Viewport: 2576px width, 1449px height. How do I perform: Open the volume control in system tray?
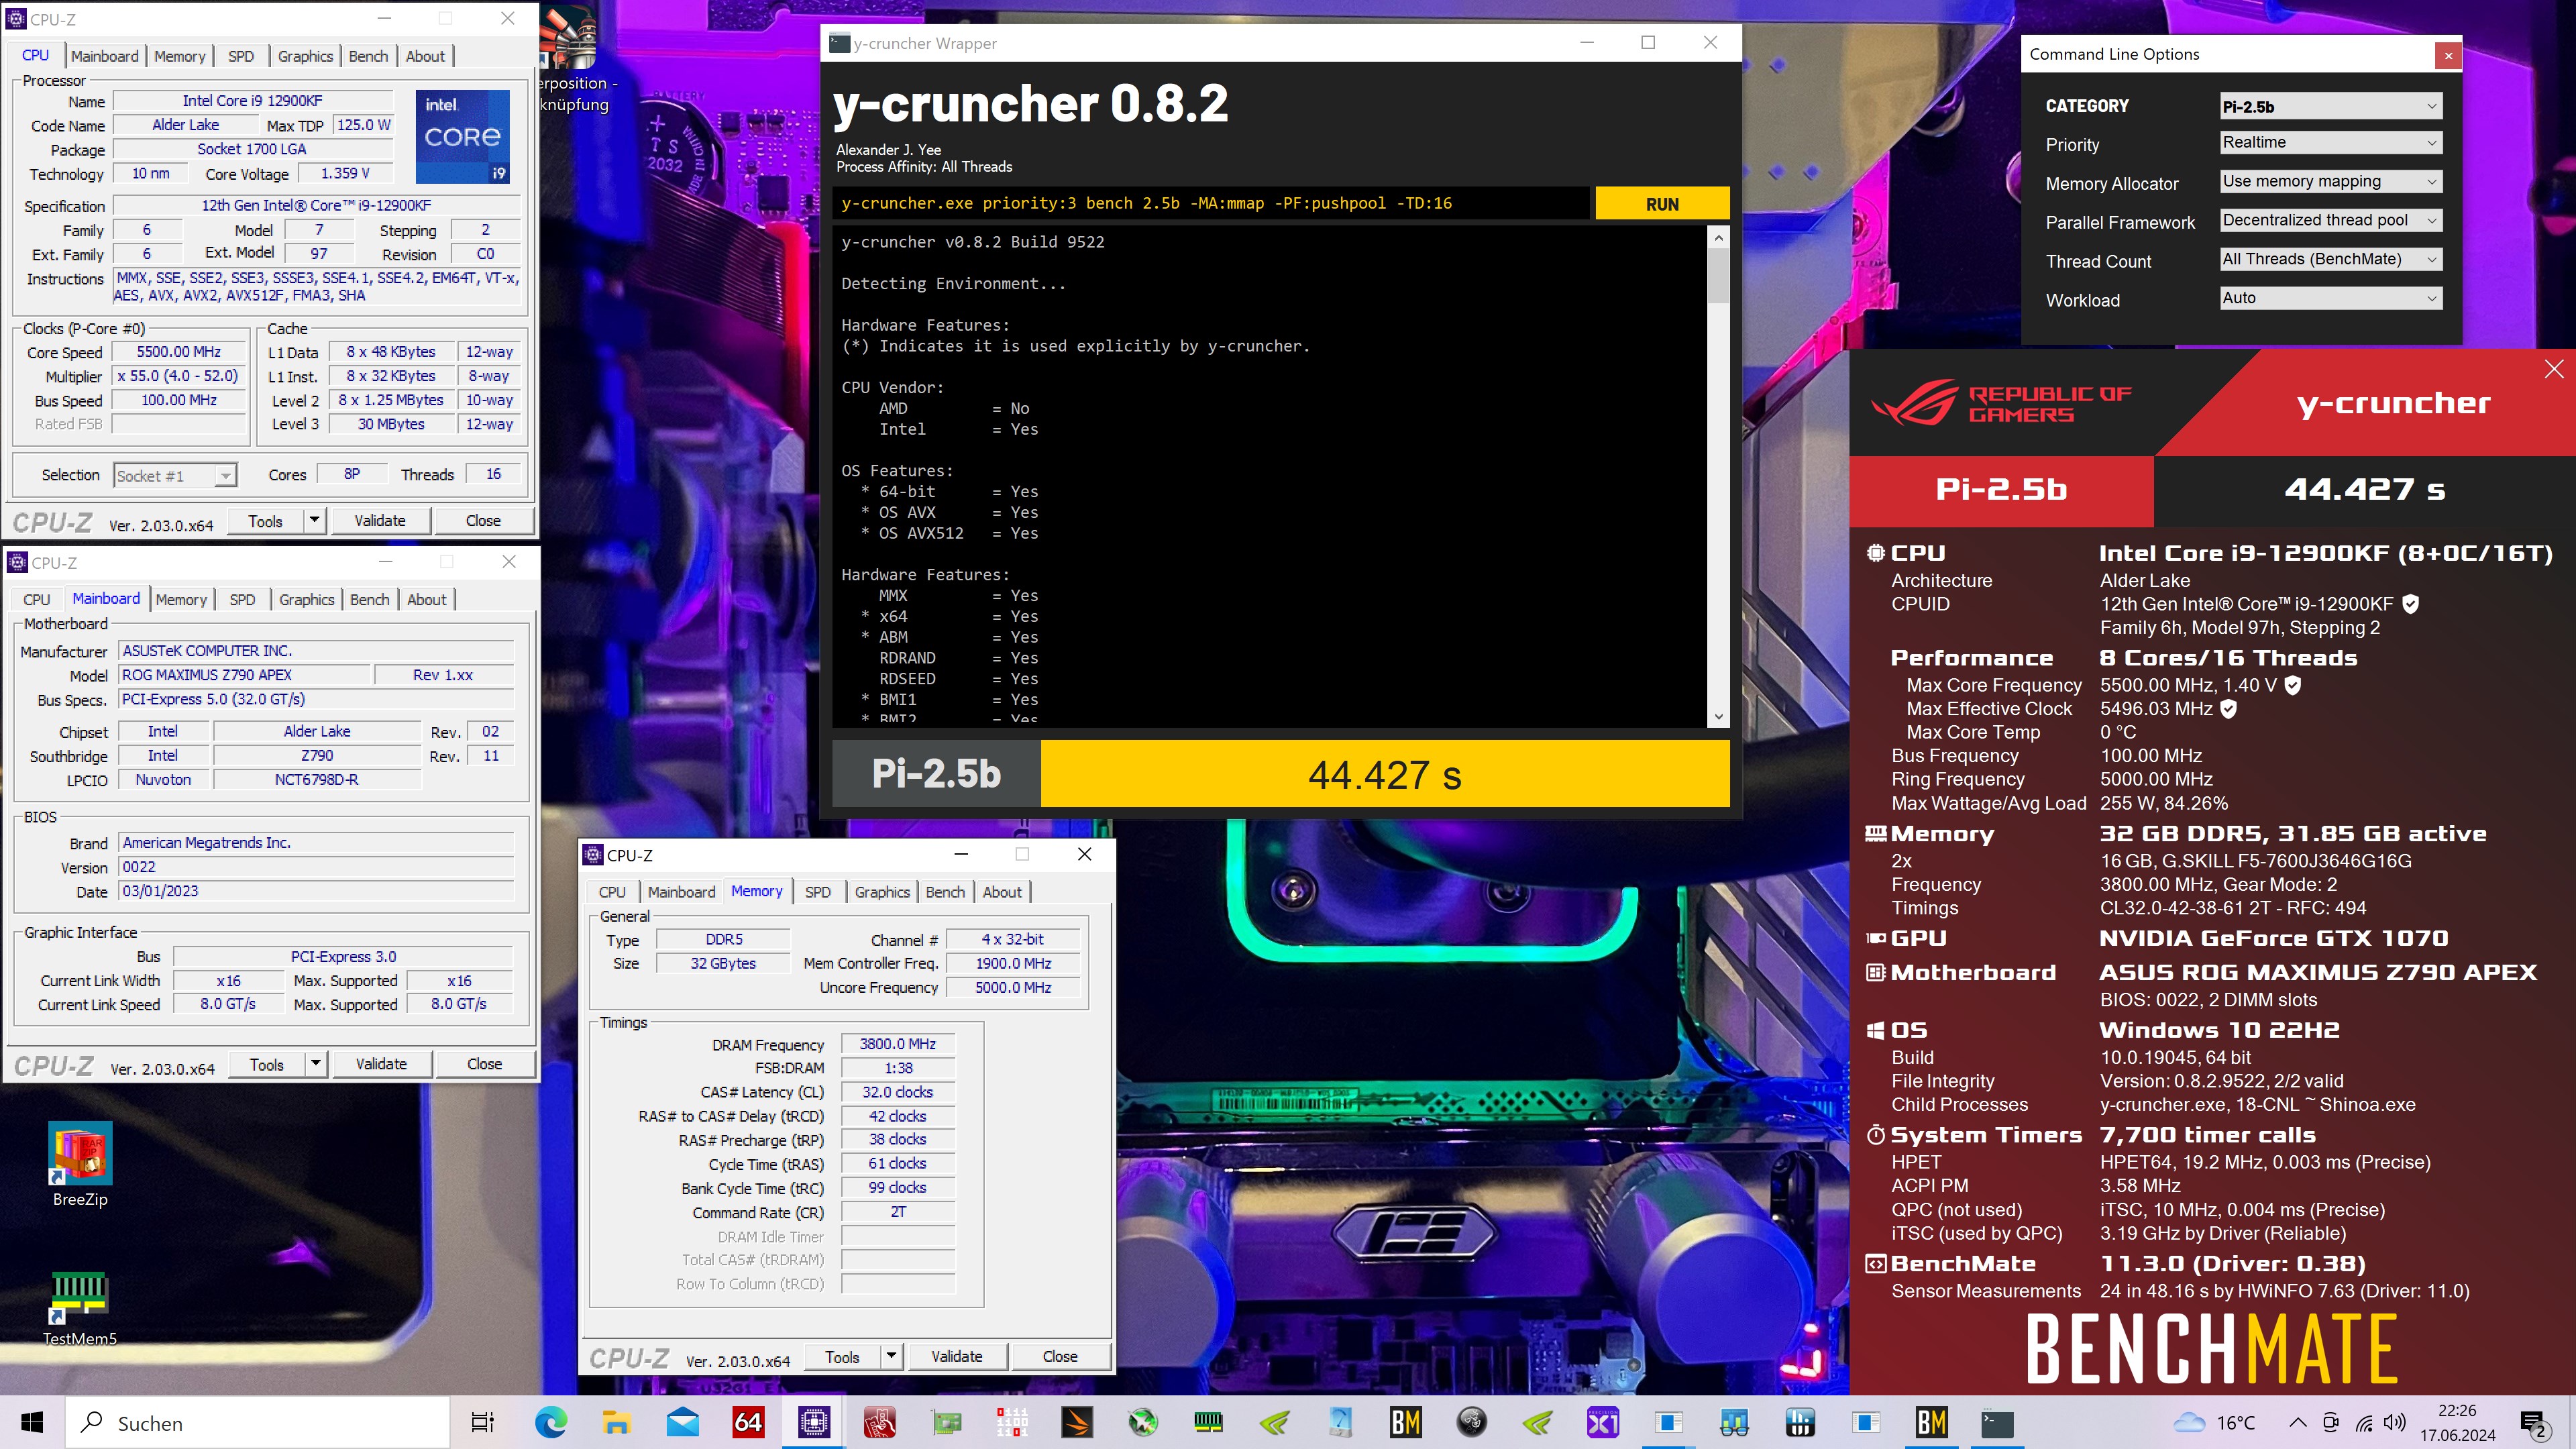click(2394, 1423)
